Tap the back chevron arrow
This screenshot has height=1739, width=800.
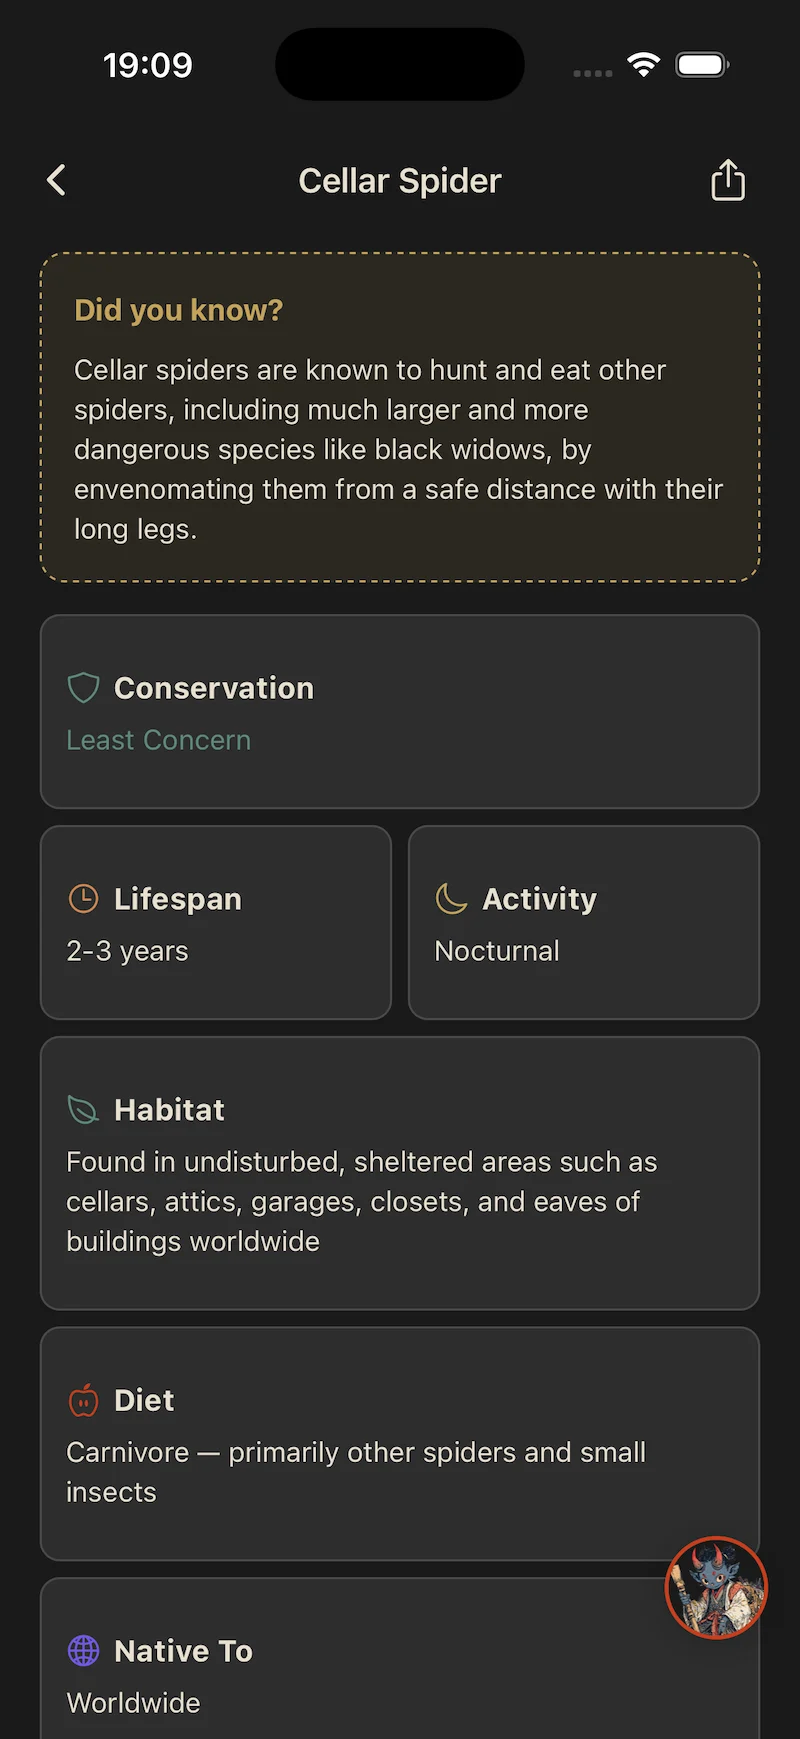pos(57,181)
